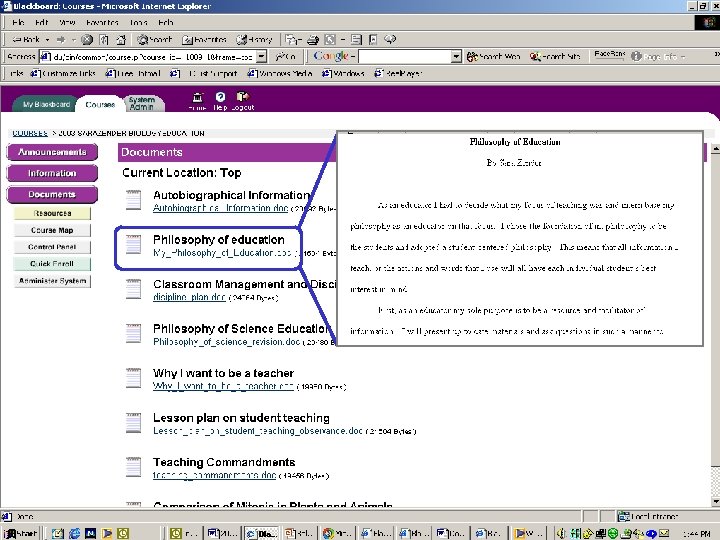Click the browser Back button
The height and width of the screenshot is (540, 720).
click(x=26, y=39)
